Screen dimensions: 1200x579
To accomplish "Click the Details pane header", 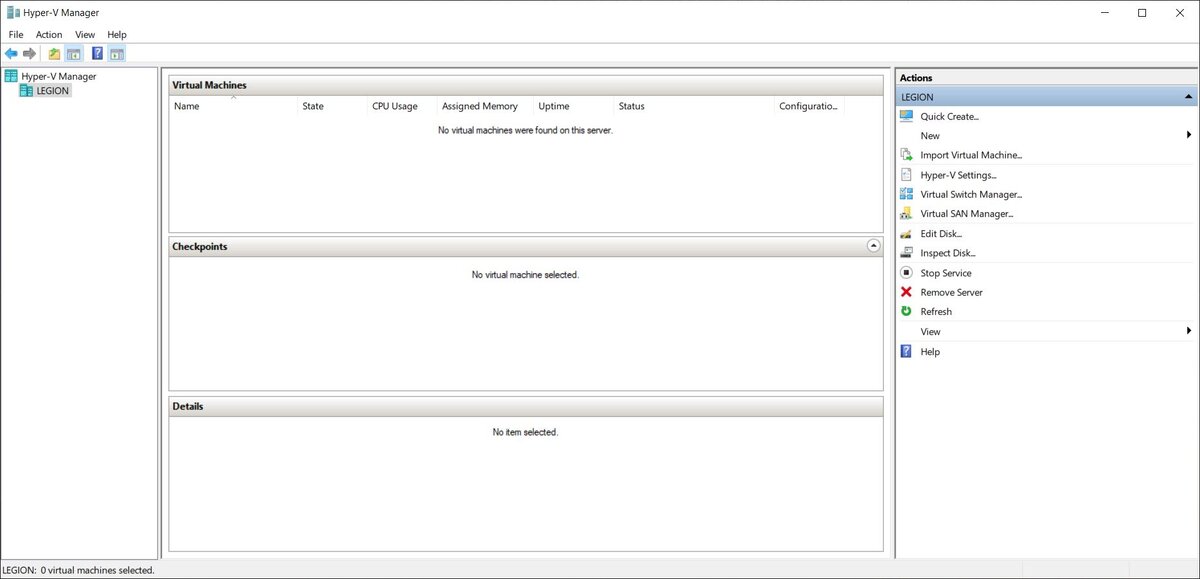I will point(526,406).
